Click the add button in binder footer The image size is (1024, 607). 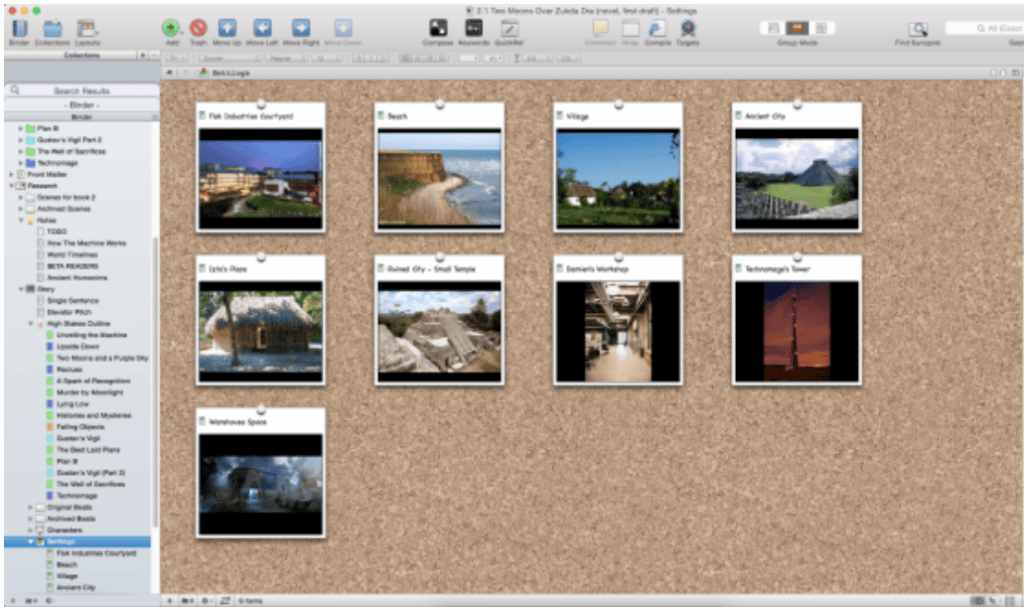12,600
